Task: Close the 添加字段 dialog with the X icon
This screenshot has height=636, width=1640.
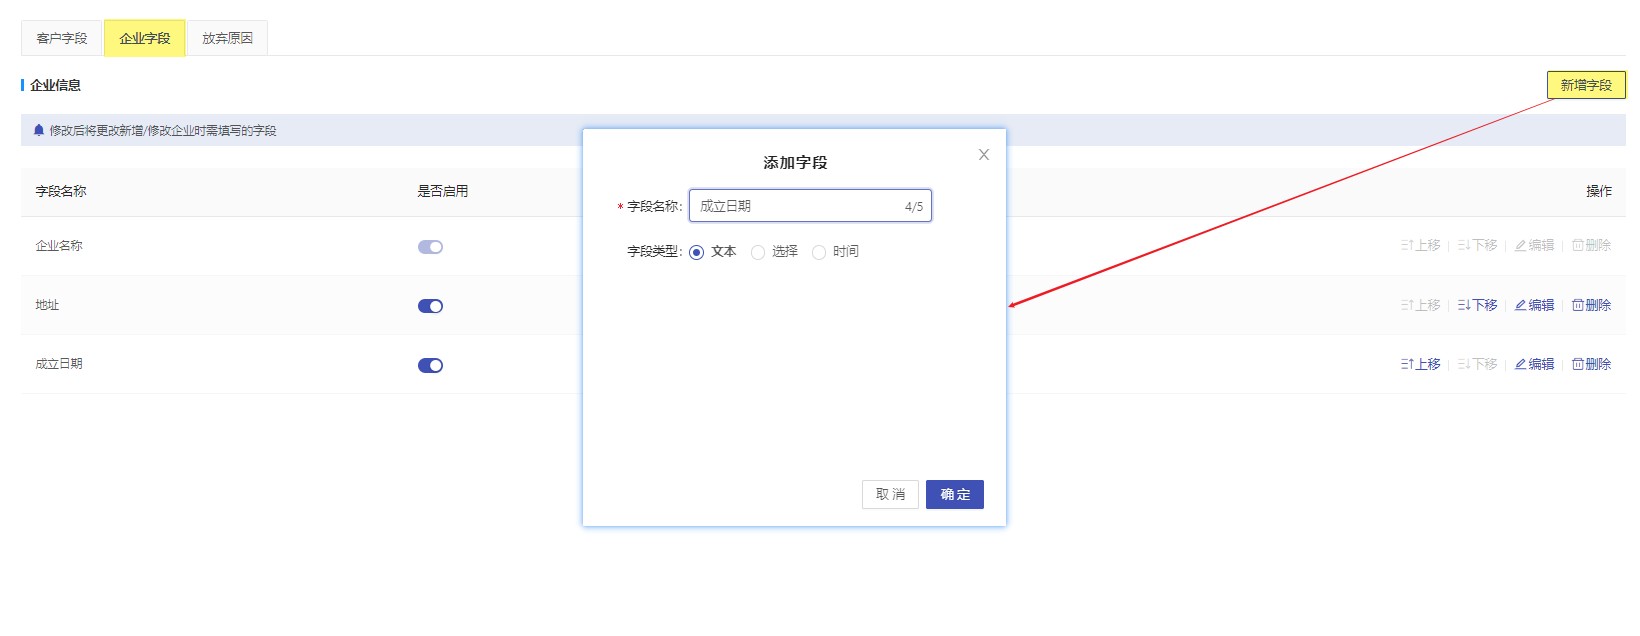Action: pos(984,154)
